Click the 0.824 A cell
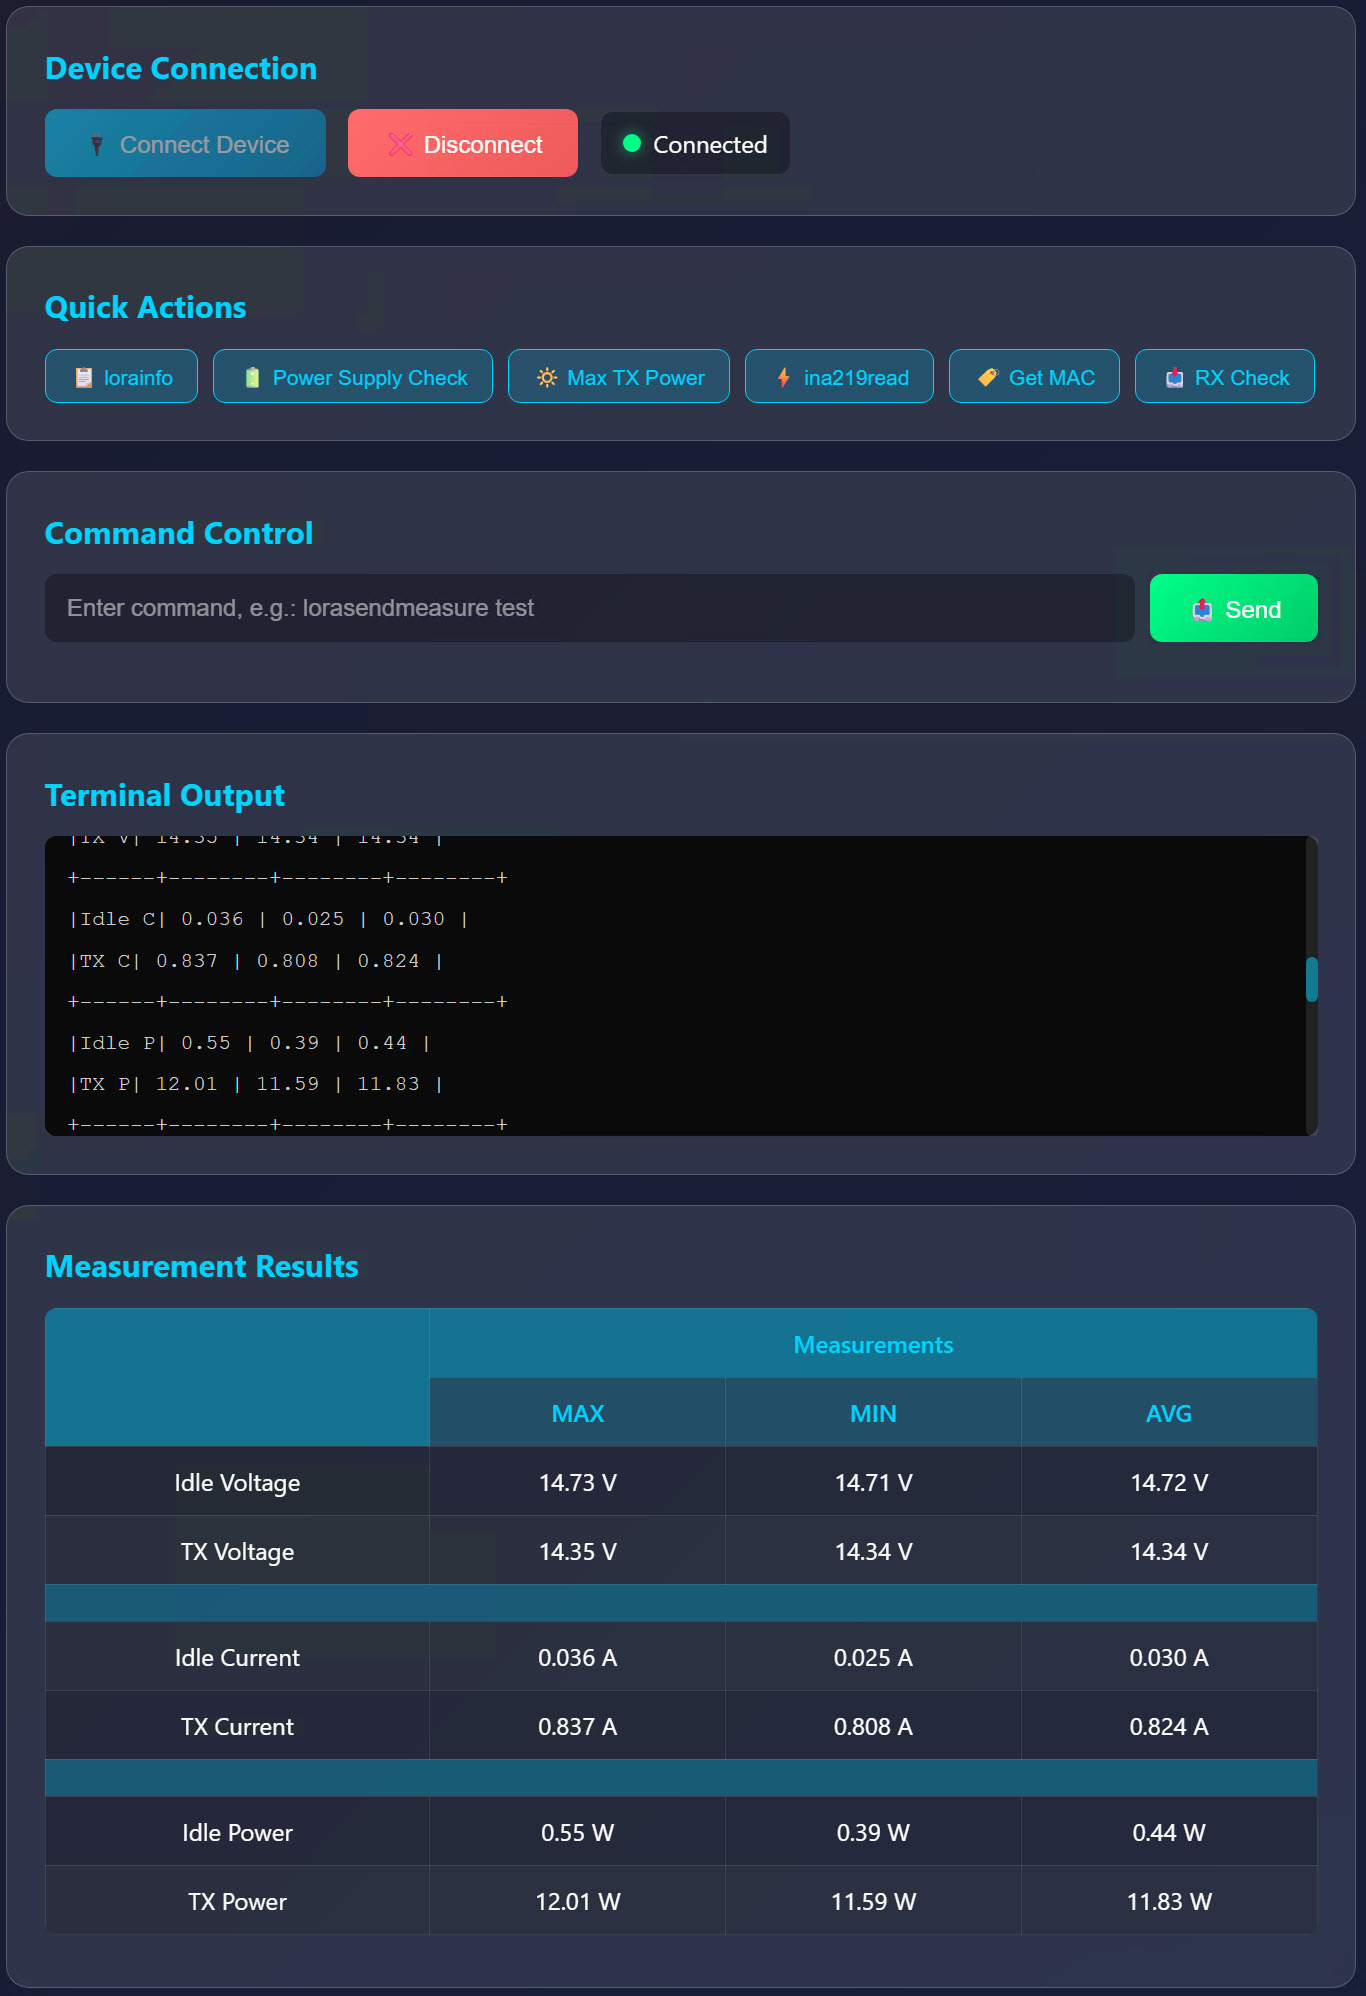 coord(1169,1726)
